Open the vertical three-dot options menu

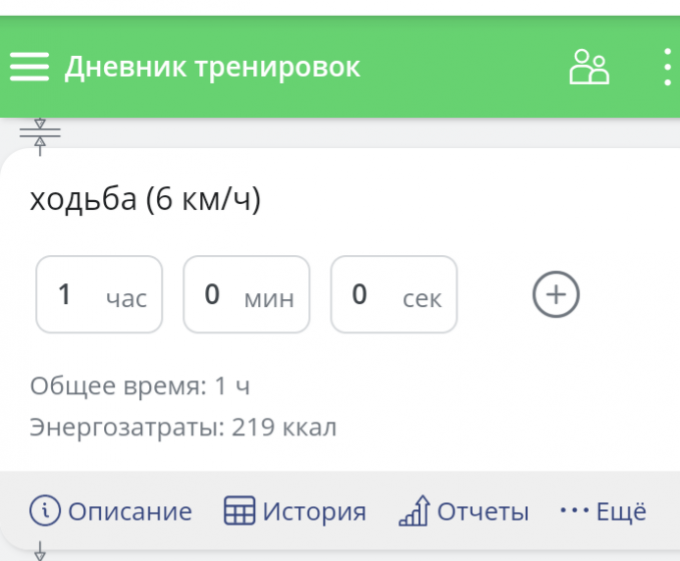click(x=668, y=67)
